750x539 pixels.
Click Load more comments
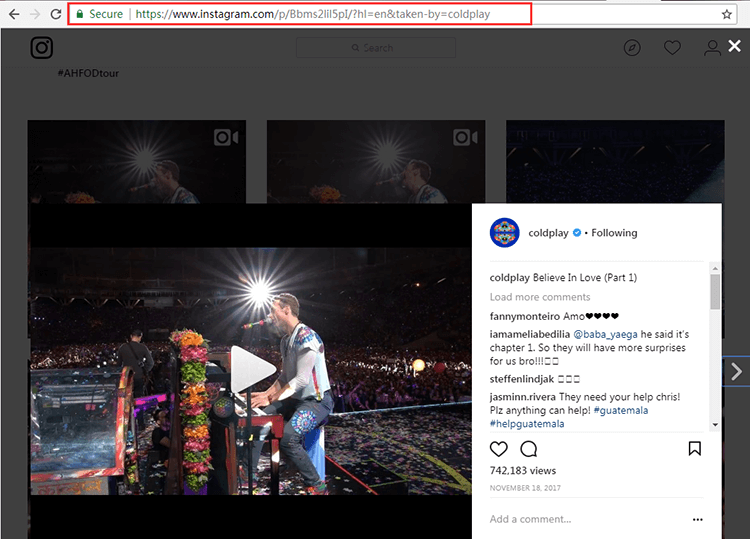pyautogui.click(x=540, y=297)
